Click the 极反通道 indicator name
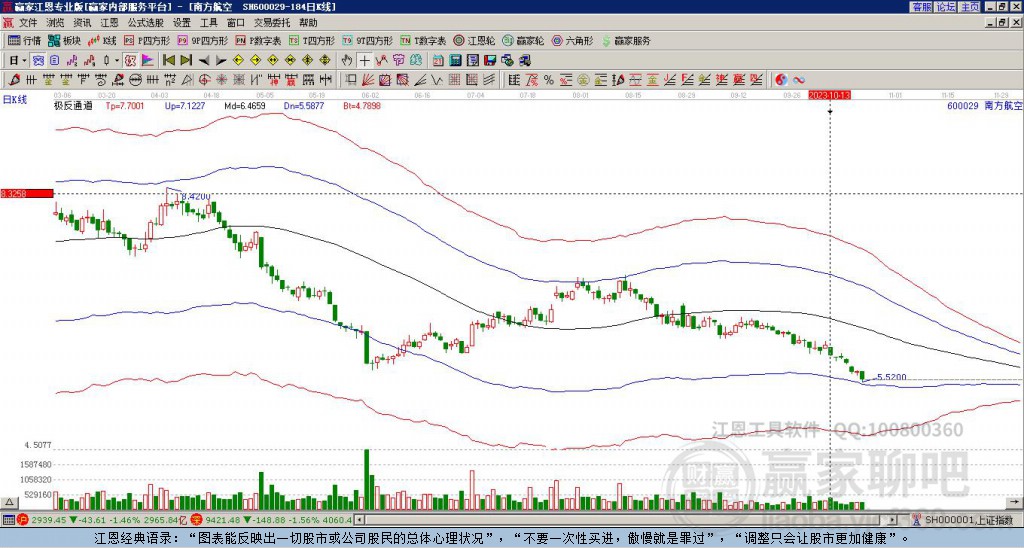Screen dimensions: 1024x548 (x=73, y=105)
